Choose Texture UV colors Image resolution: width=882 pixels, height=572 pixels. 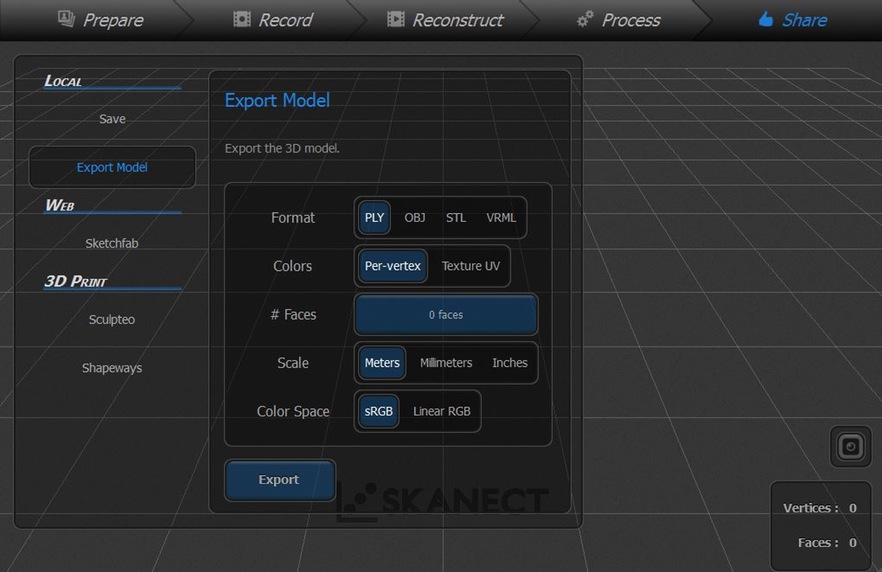tap(470, 266)
